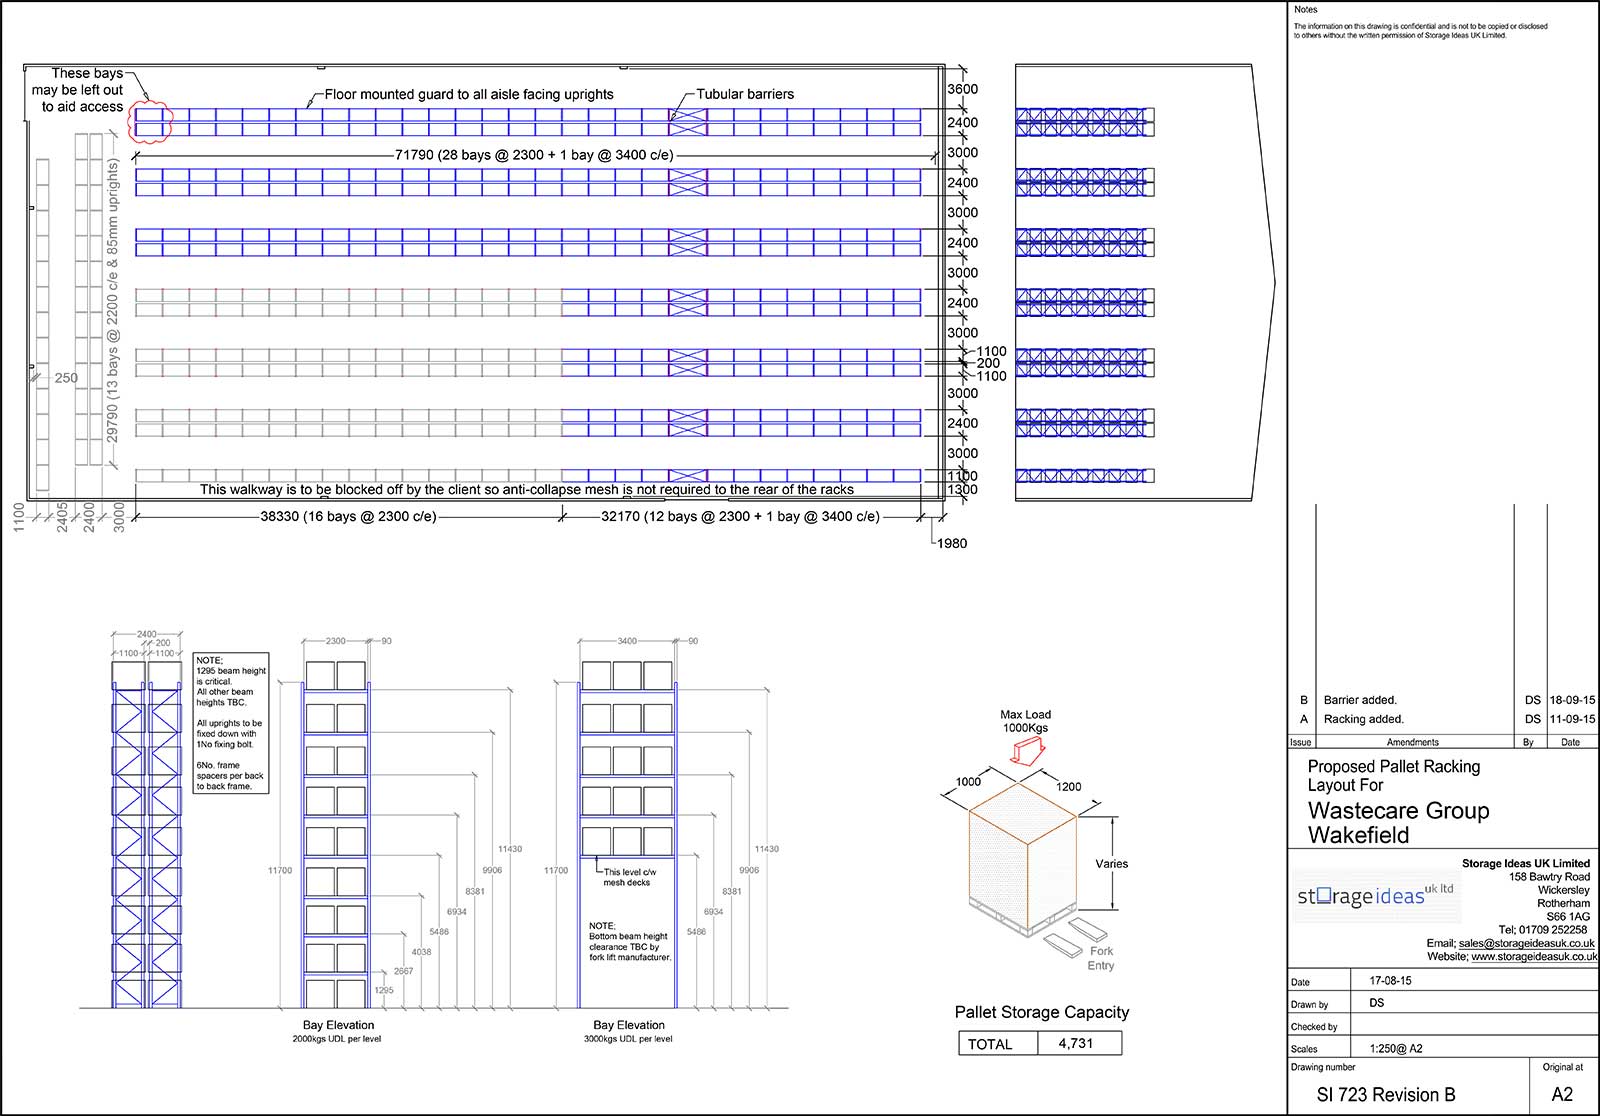This screenshot has height=1116, width=1600.
Task: Click the confidentiality notice text under Notes
Action: click(1420, 31)
